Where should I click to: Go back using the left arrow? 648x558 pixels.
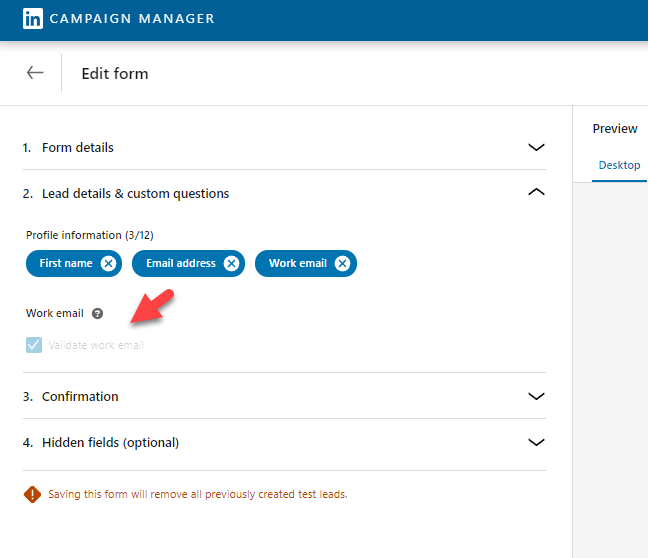click(35, 73)
